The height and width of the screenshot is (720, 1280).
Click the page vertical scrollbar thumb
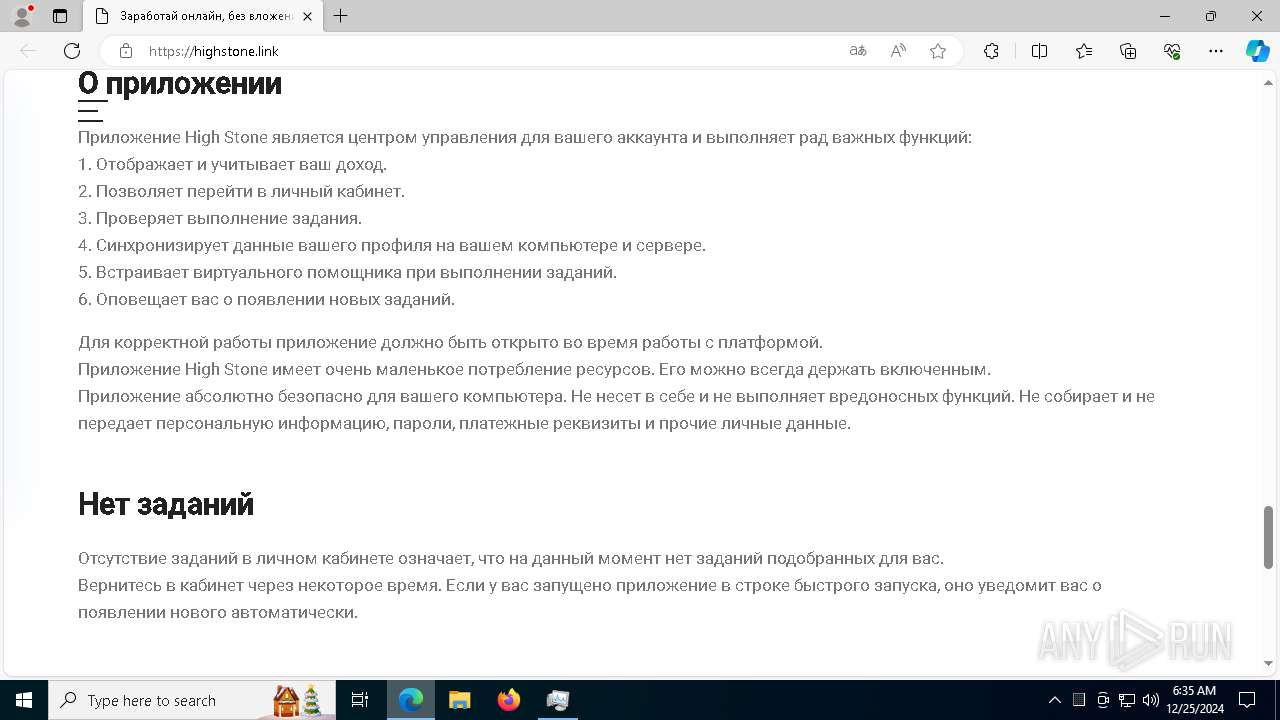coord(1269,537)
